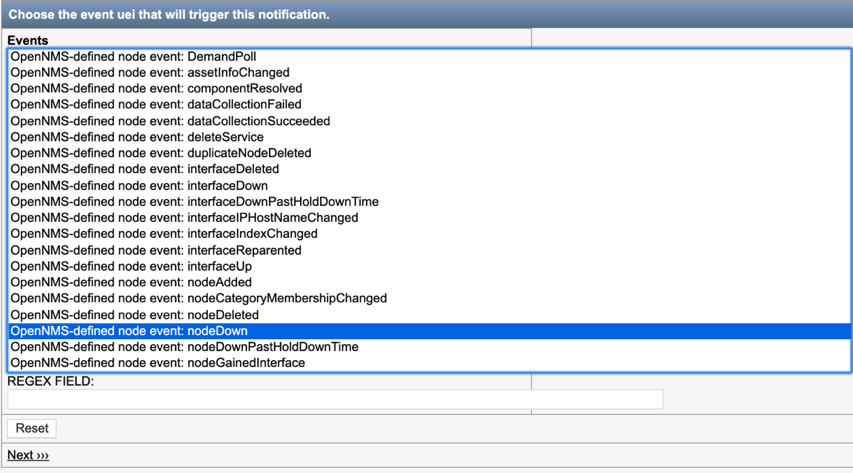Select the interfaceIPHostNameChanged event
The image size is (853, 473).
[430, 218]
